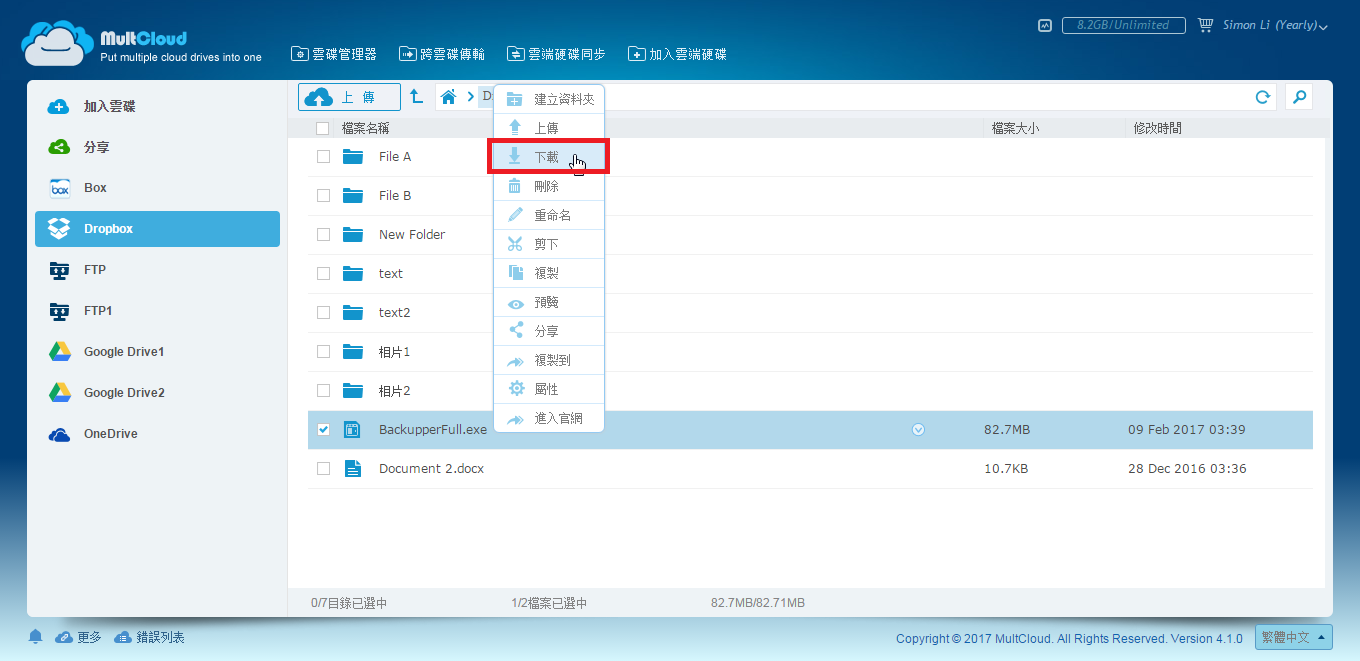Screen dimensions: 1360x661
Task: Expand the BackupperFull.exe row dropdown arrow
Action: click(918, 430)
